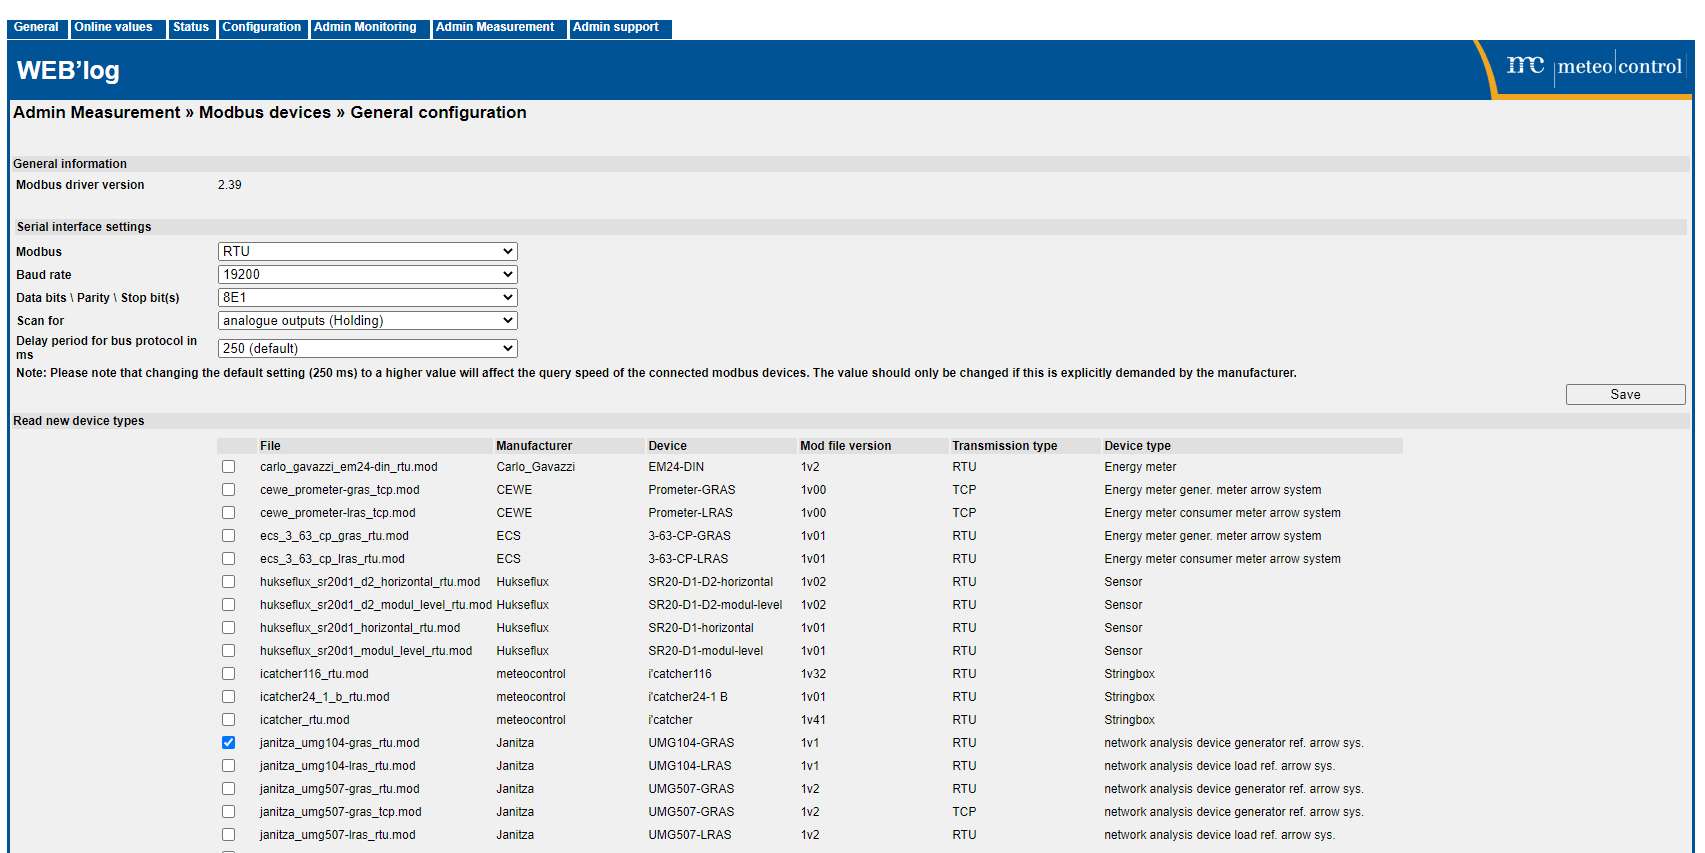This screenshot has height=853, width=1705.
Task: Go to Configuration tab
Action: click(x=261, y=28)
